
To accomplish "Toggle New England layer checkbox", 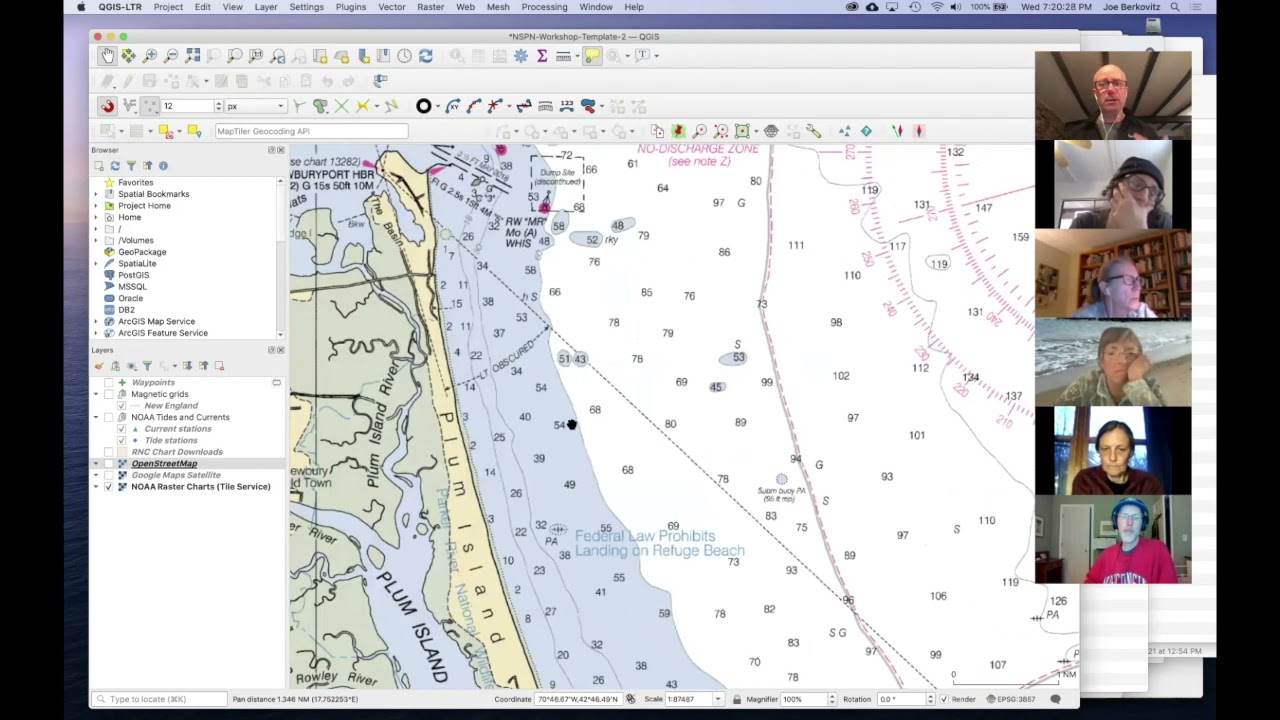I will pos(122,406).
